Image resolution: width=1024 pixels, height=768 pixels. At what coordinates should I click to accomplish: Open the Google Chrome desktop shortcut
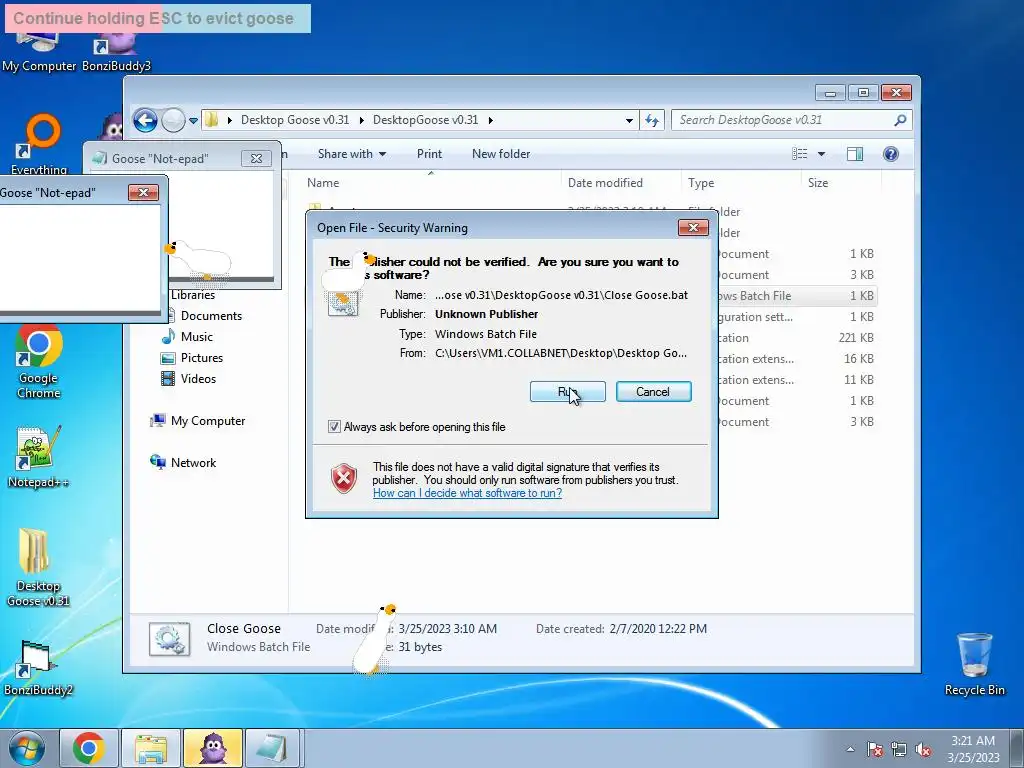[39, 362]
